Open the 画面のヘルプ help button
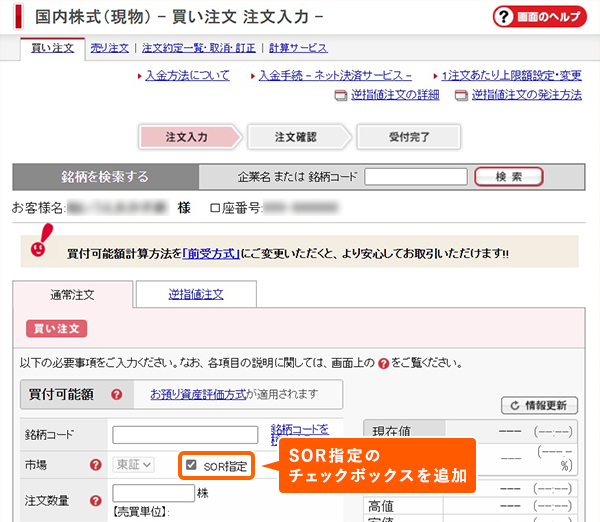 (x=538, y=17)
